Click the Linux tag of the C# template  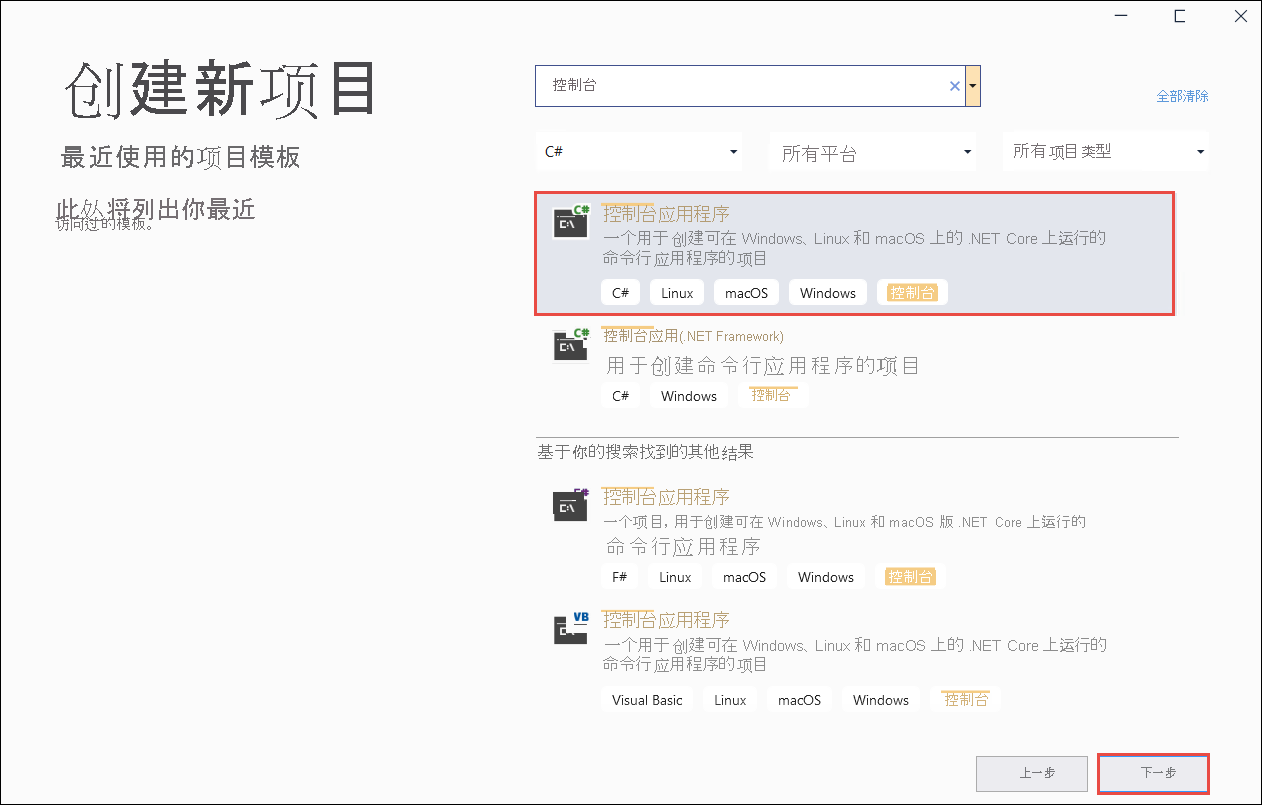677,293
